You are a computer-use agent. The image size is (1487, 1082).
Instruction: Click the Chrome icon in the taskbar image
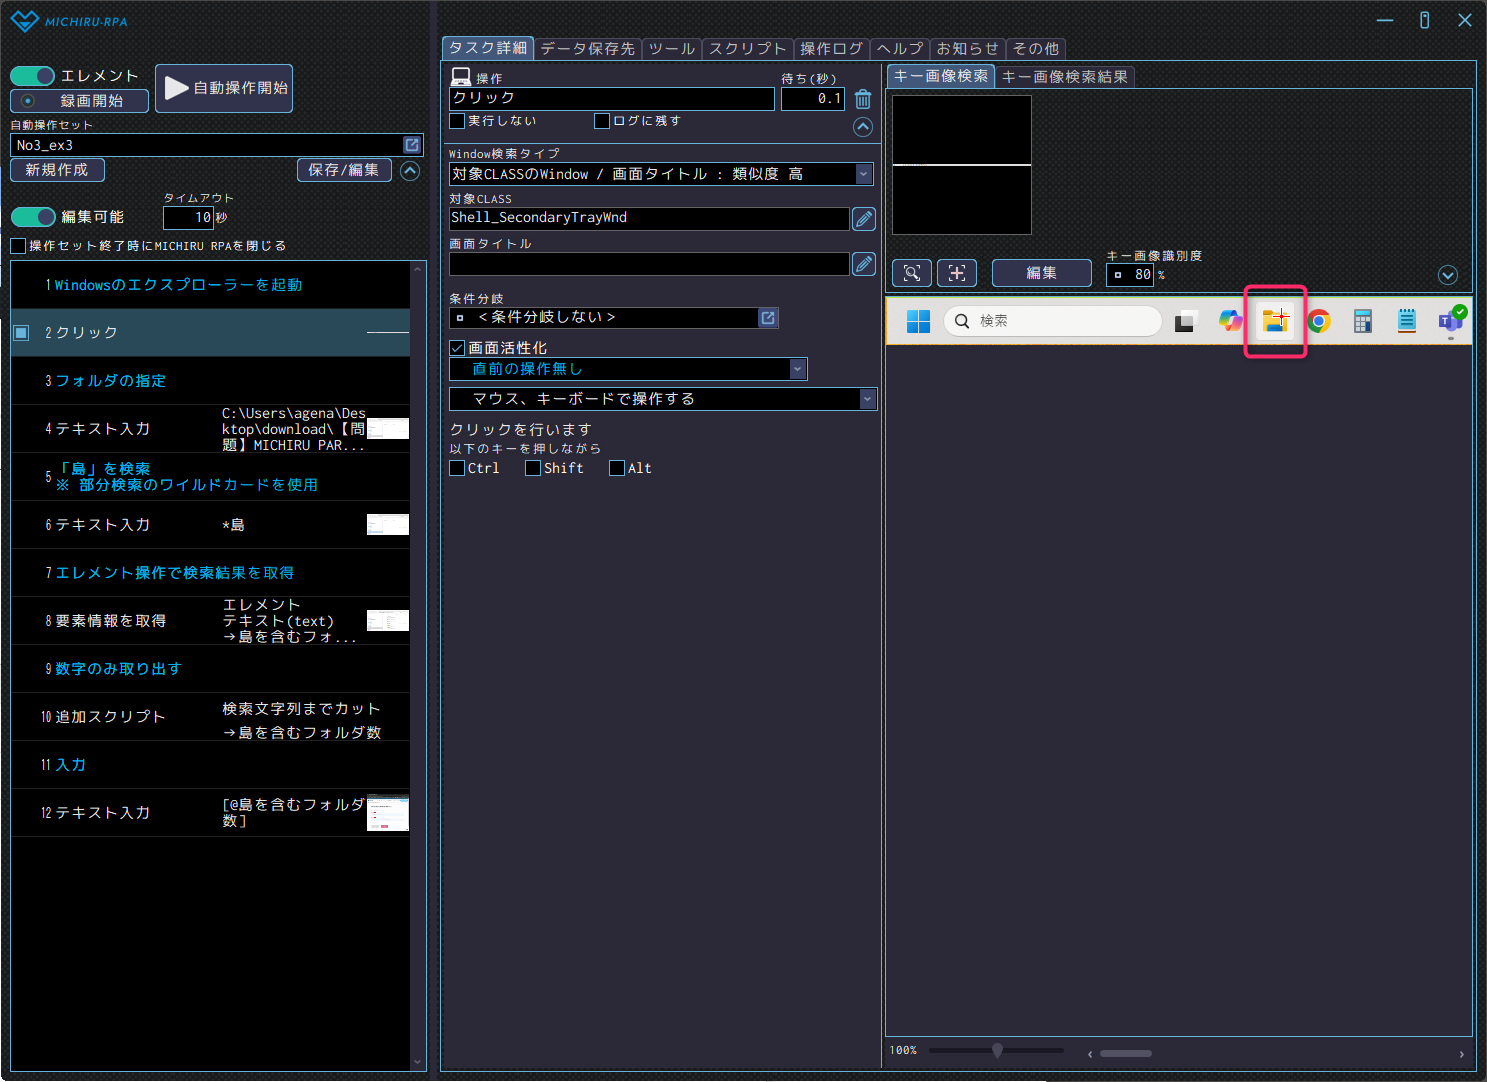[1319, 321]
